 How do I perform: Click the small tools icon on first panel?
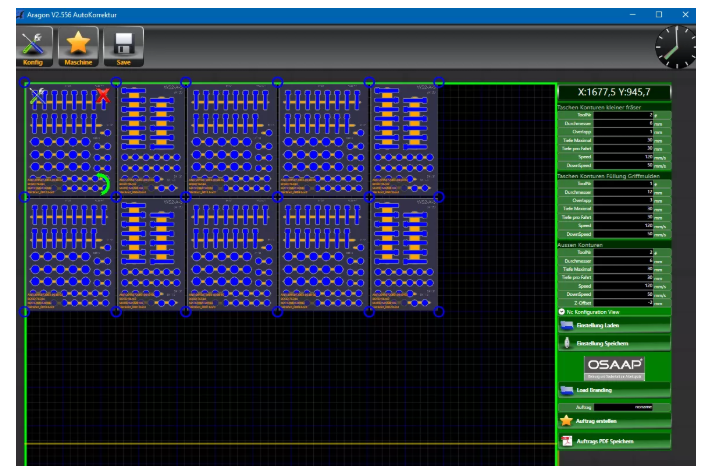[37, 95]
